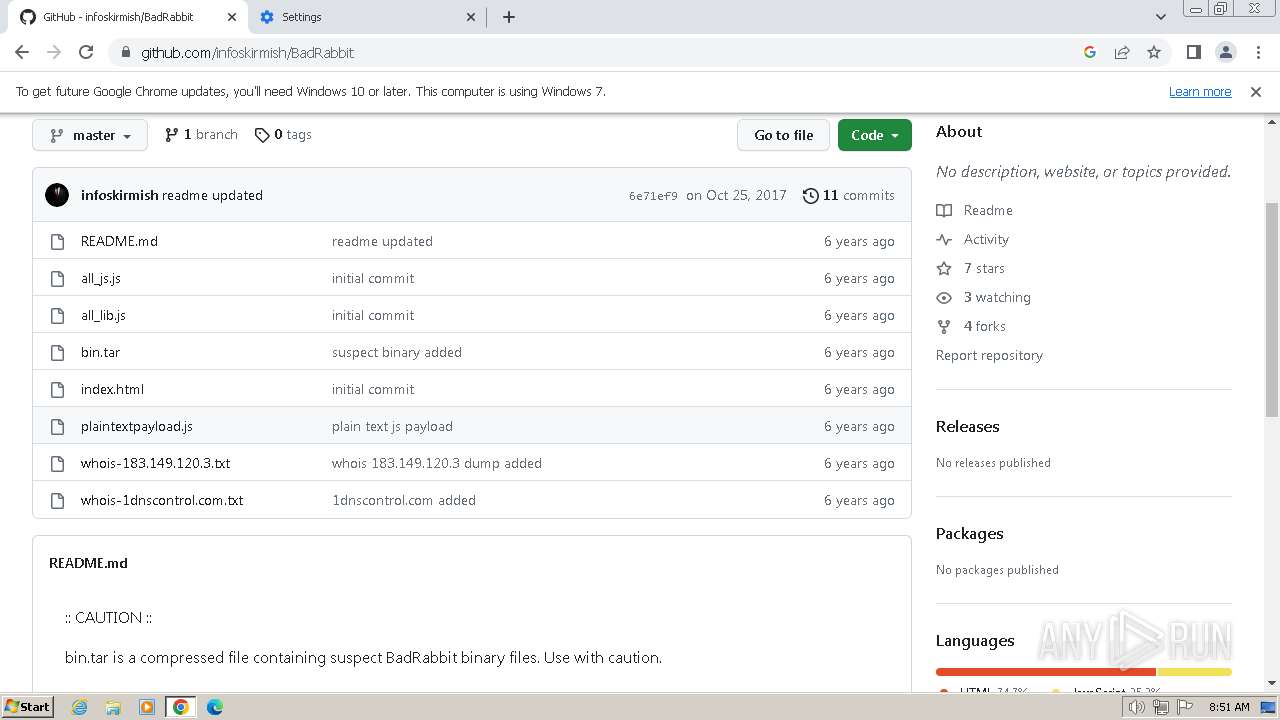Click the 'suspect binary added' commit message
1280x720 pixels.
pos(397,352)
